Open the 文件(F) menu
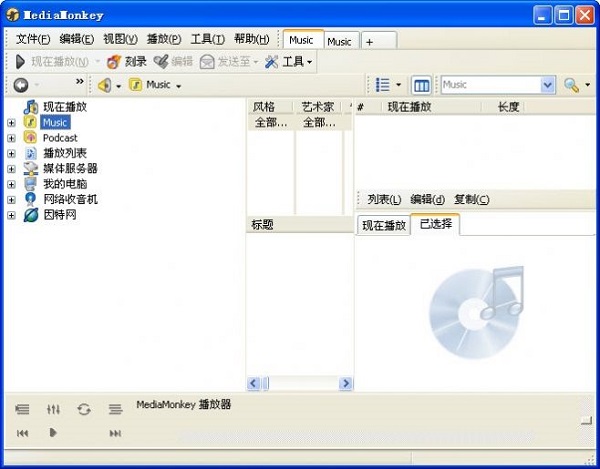 point(33,39)
